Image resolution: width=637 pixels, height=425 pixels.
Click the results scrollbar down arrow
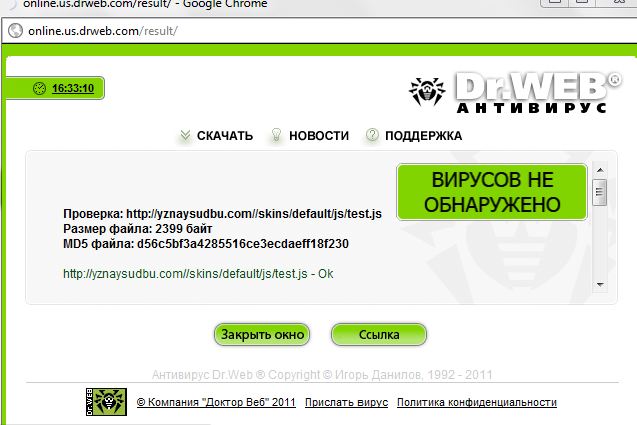600,284
